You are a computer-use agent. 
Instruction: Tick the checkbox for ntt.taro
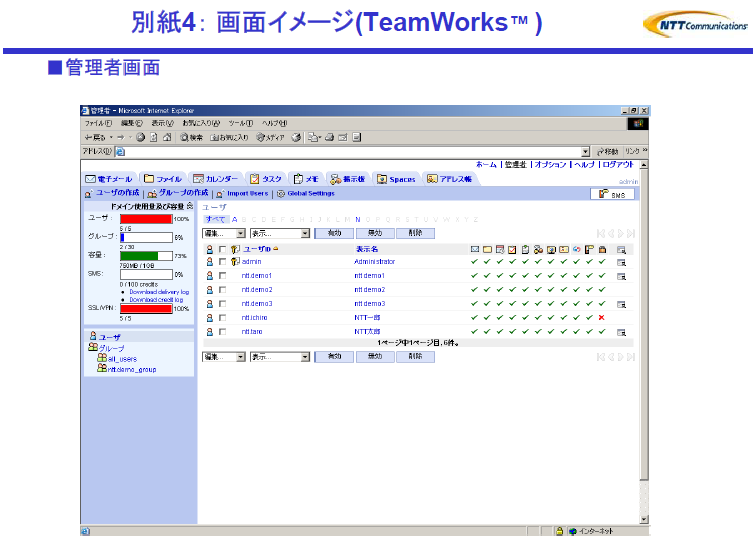222,331
